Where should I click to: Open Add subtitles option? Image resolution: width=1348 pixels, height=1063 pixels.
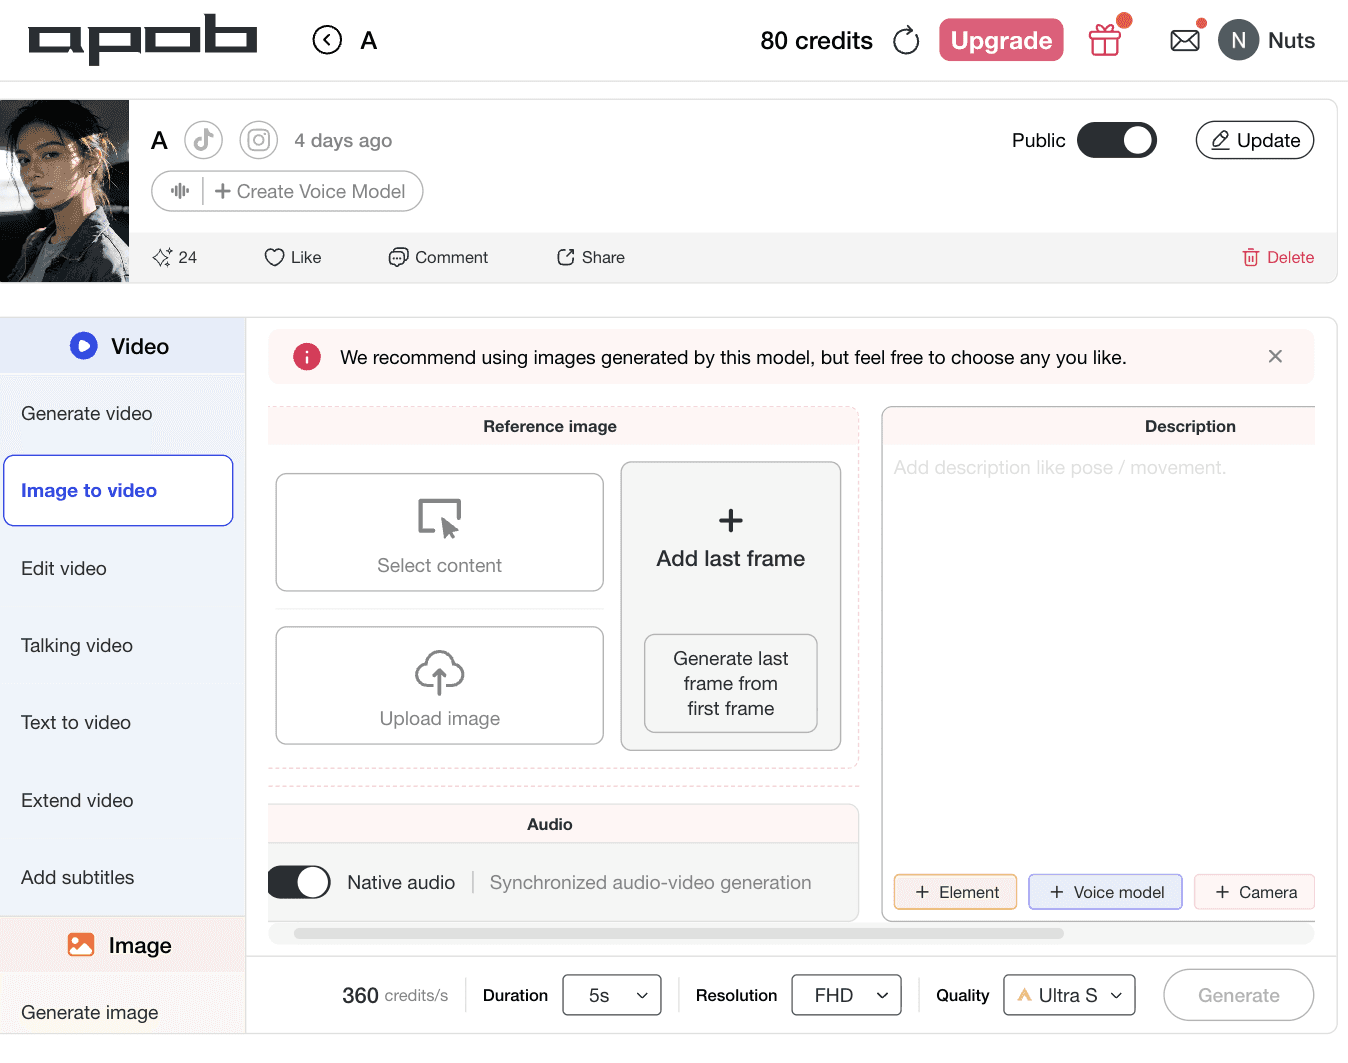[118, 878]
